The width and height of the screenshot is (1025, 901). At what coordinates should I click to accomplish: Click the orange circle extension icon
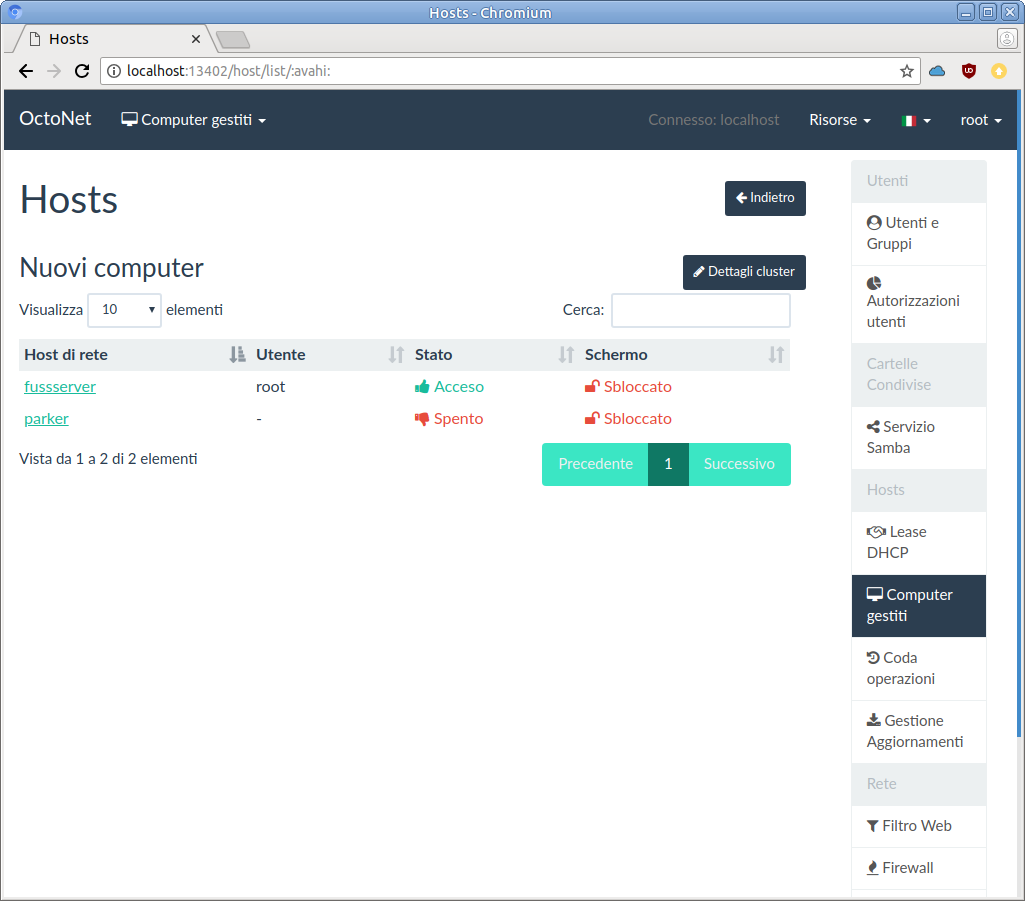999,71
